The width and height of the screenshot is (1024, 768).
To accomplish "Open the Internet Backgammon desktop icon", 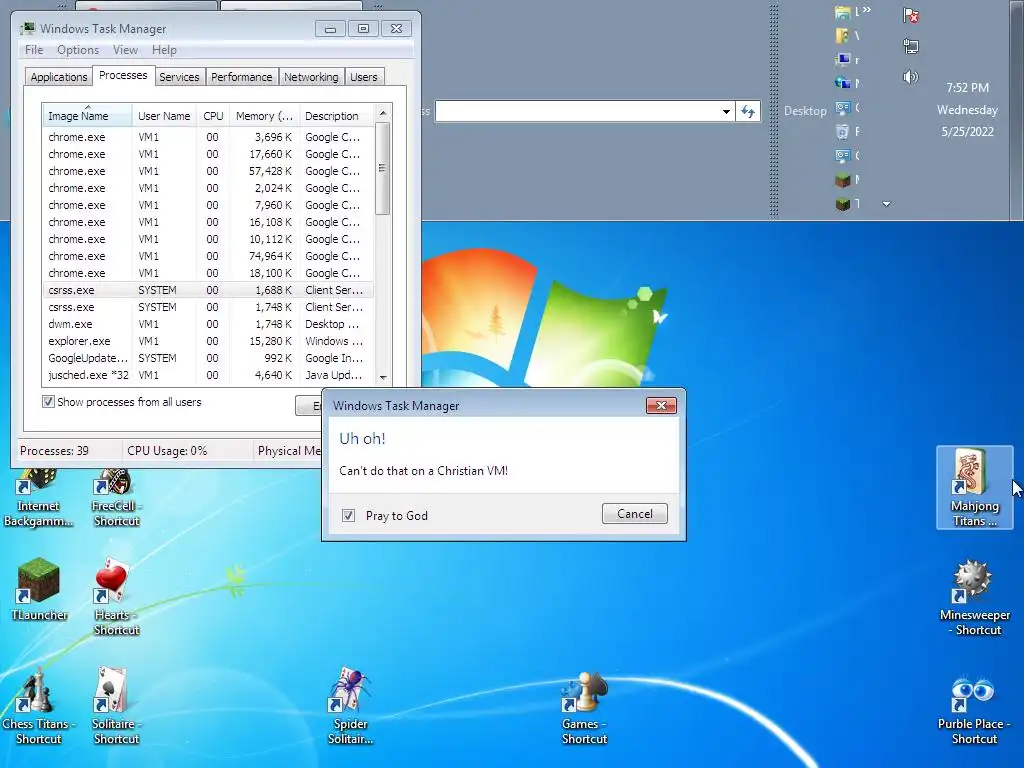I will tap(39, 498).
